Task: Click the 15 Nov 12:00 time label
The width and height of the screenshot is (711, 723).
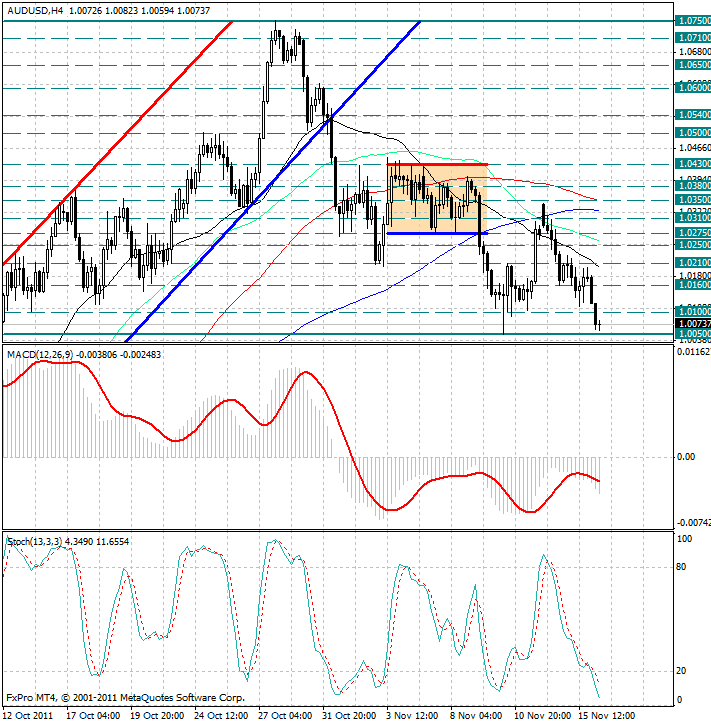Action: (x=607, y=716)
